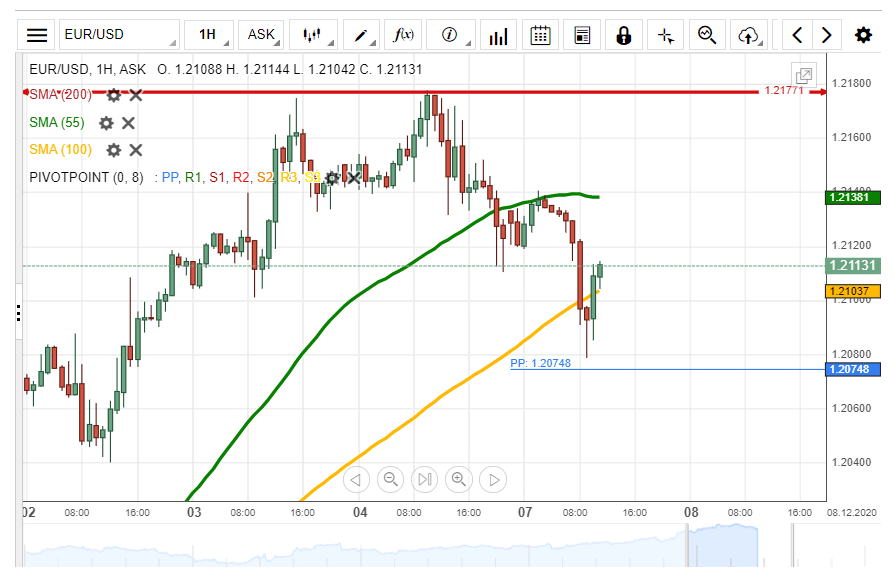Viewport: 893px width, 574px height.
Task: Click the 03 date axis label
Action: [194, 512]
